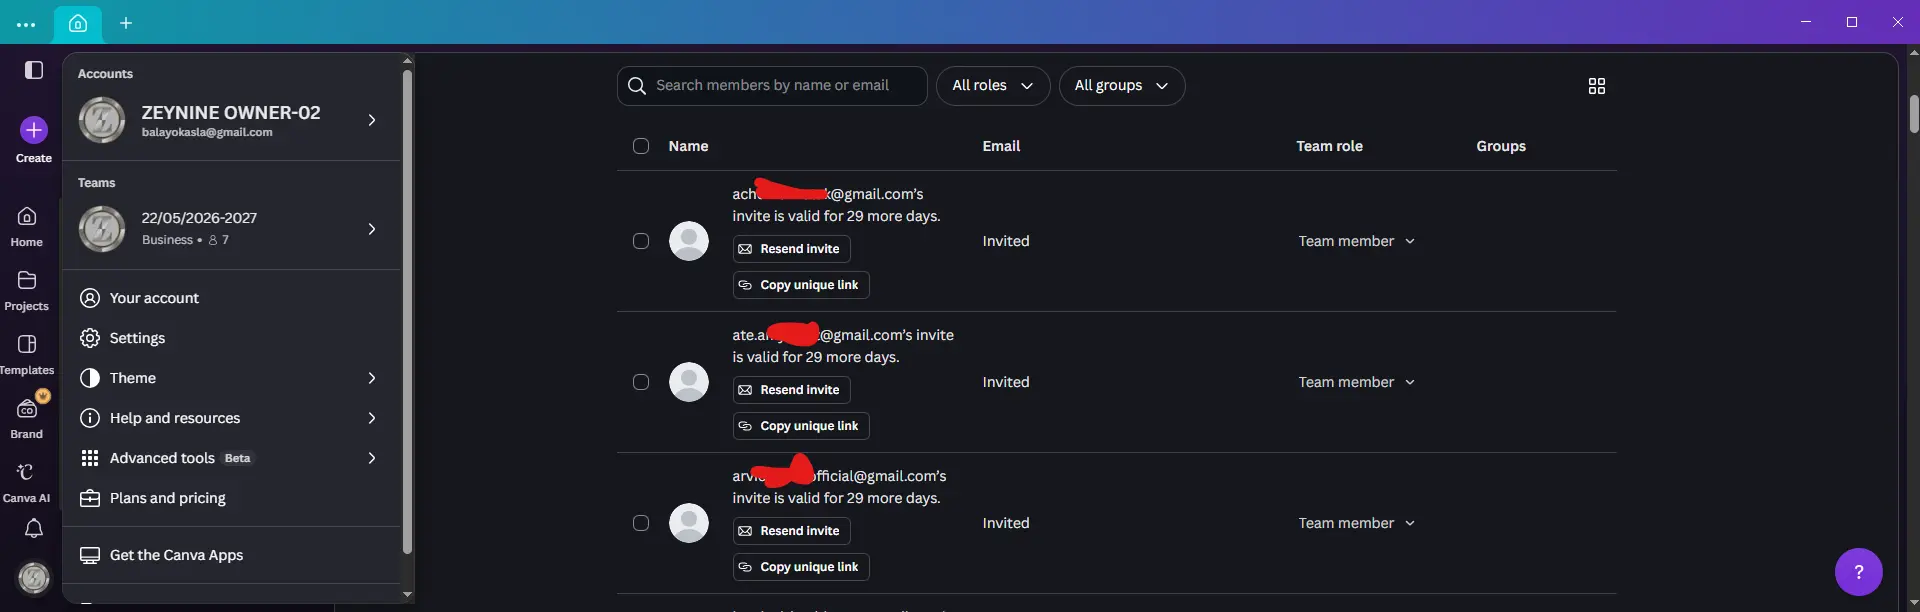The image size is (1920, 612).
Task: Click the Team role column header
Action: pos(1330,146)
